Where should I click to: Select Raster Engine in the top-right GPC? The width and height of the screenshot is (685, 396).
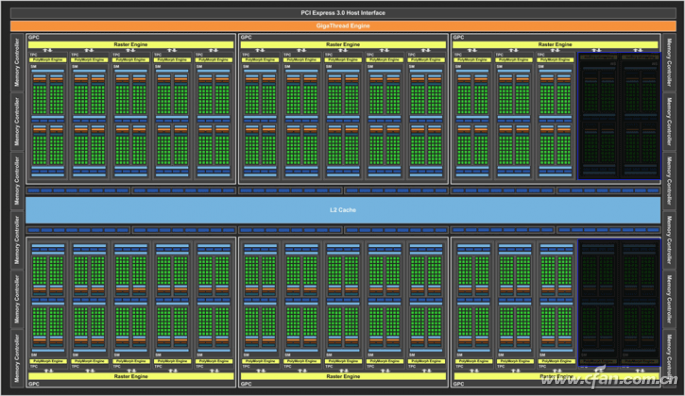click(x=555, y=44)
